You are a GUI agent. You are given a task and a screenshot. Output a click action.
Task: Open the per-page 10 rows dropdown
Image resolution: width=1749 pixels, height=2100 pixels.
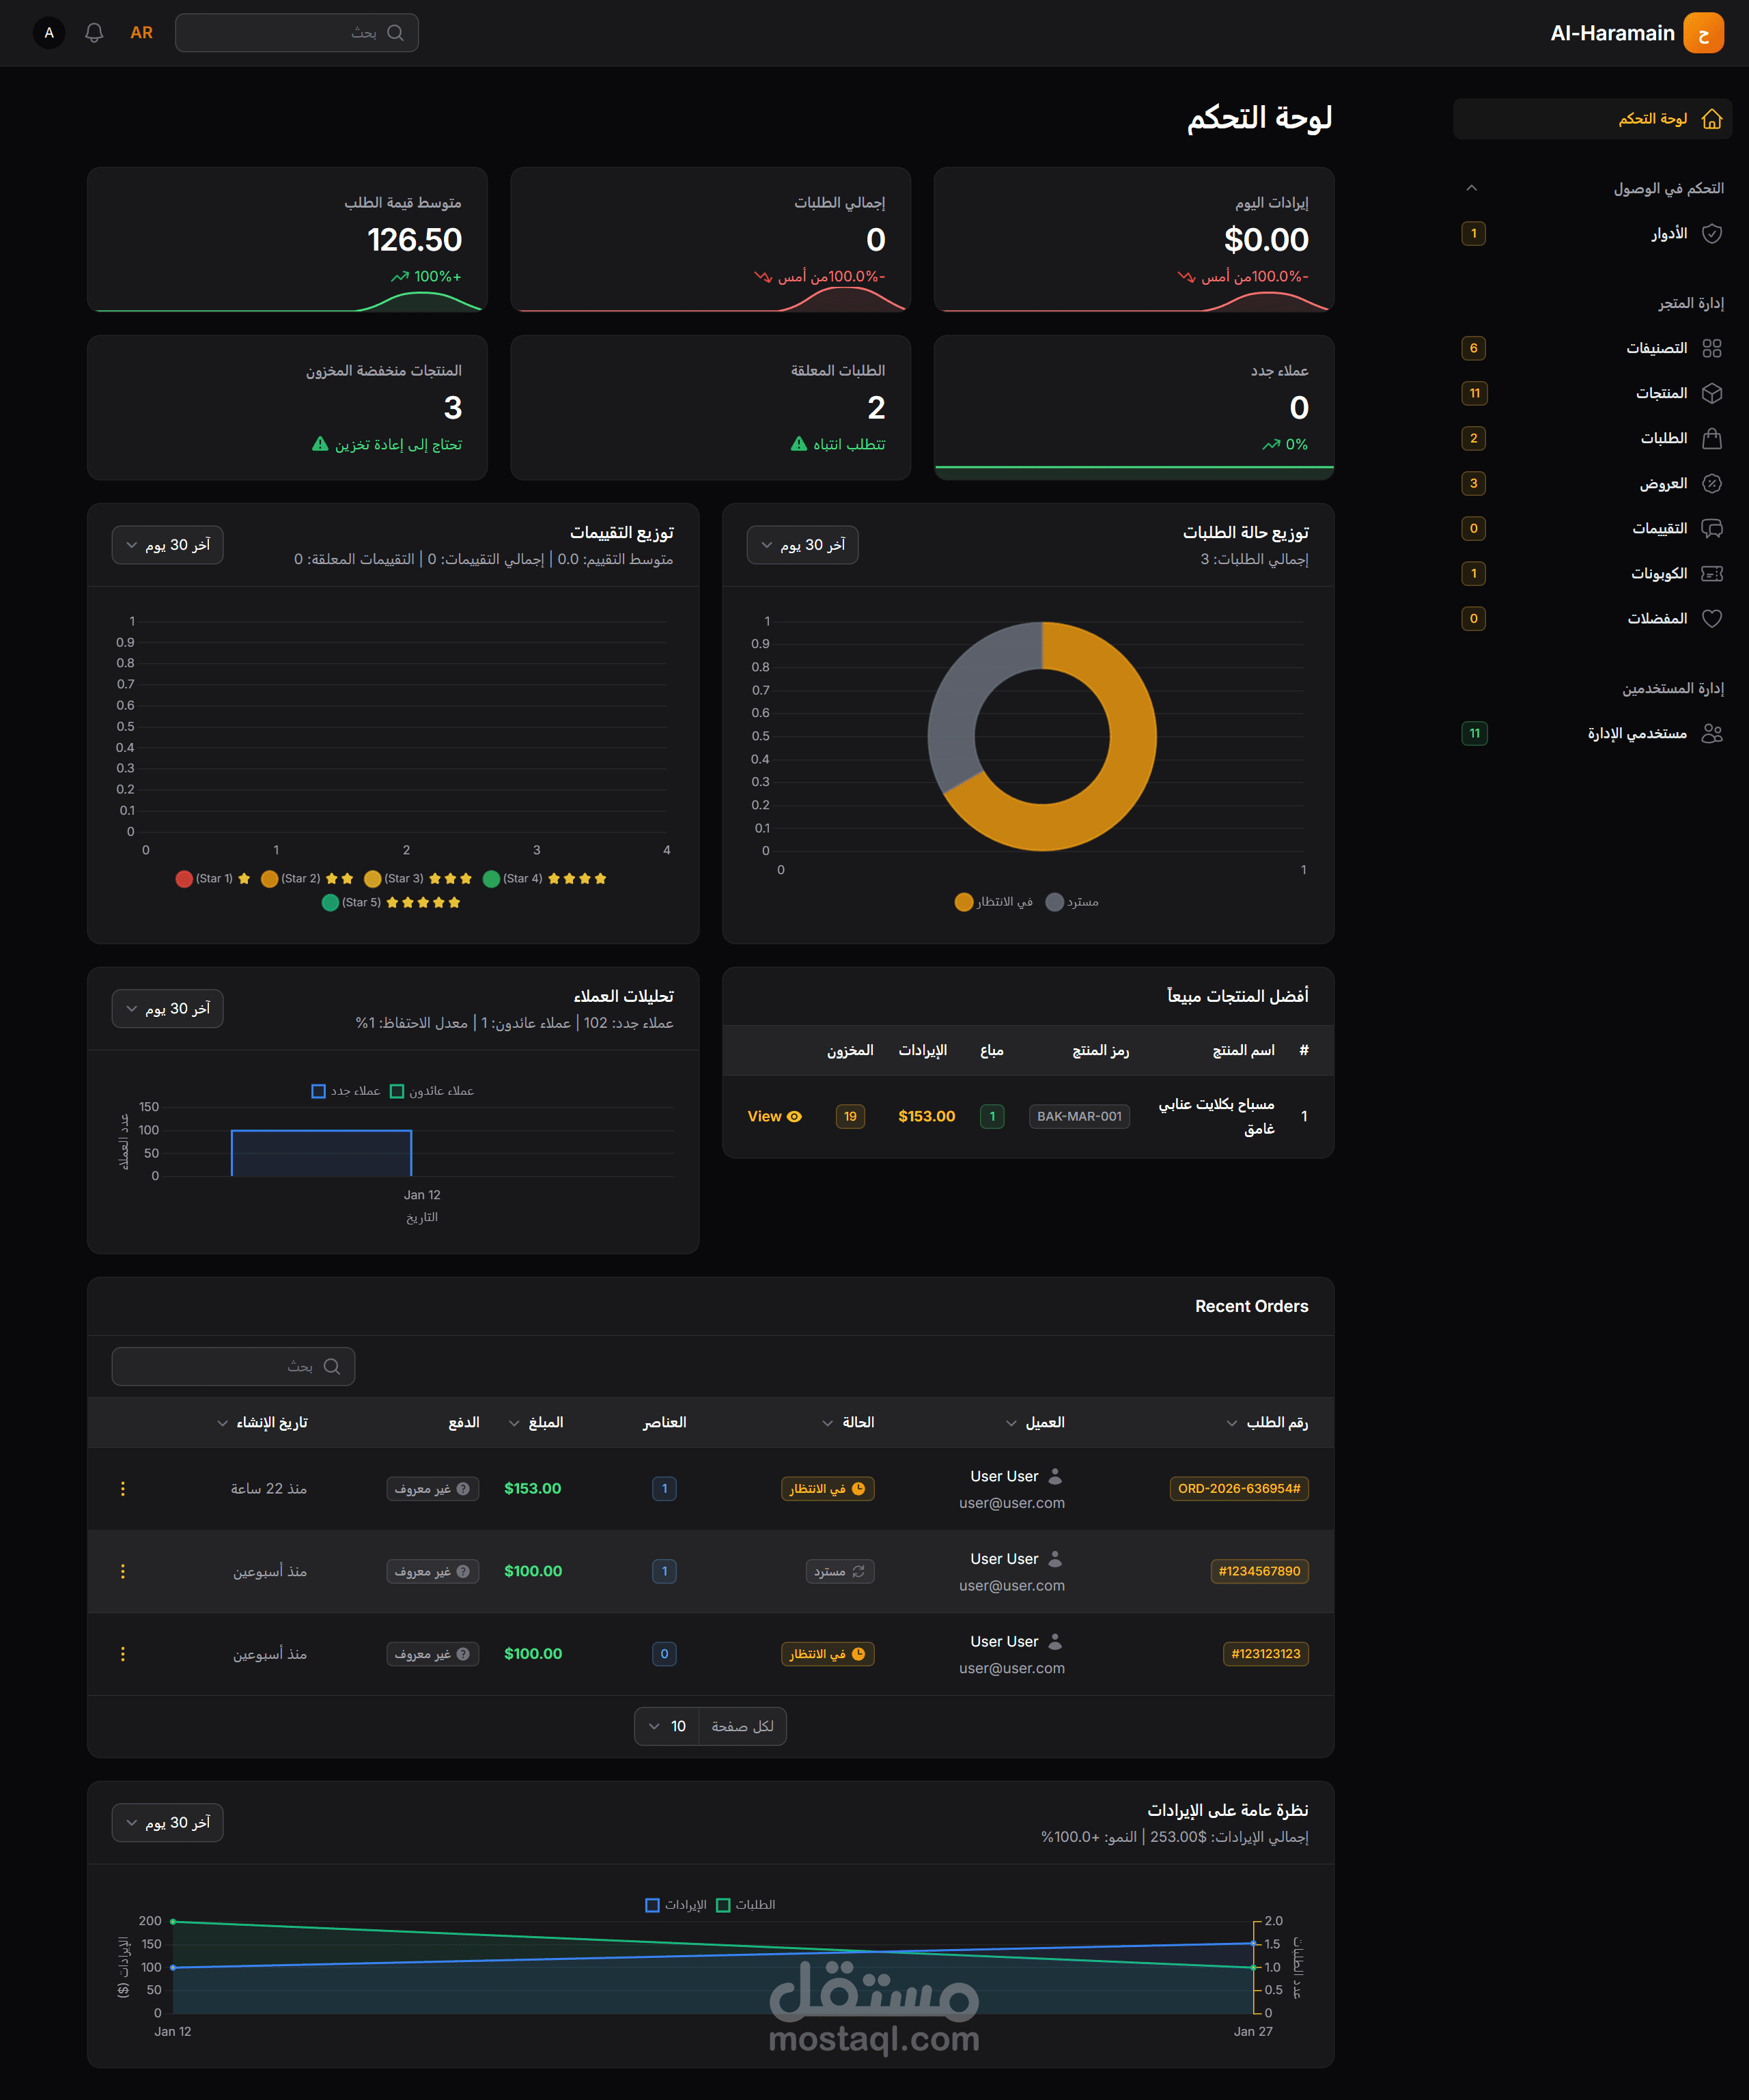click(667, 1726)
